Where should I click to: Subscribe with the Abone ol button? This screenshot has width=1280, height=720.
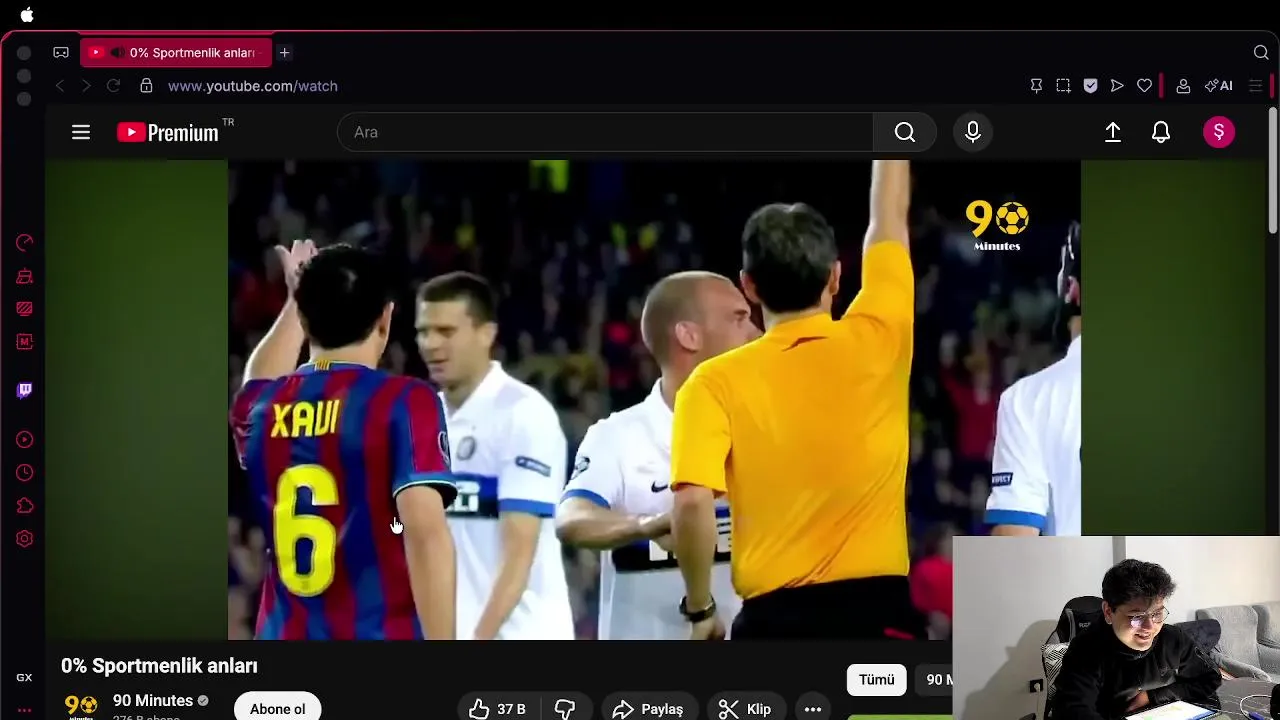(277, 707)
